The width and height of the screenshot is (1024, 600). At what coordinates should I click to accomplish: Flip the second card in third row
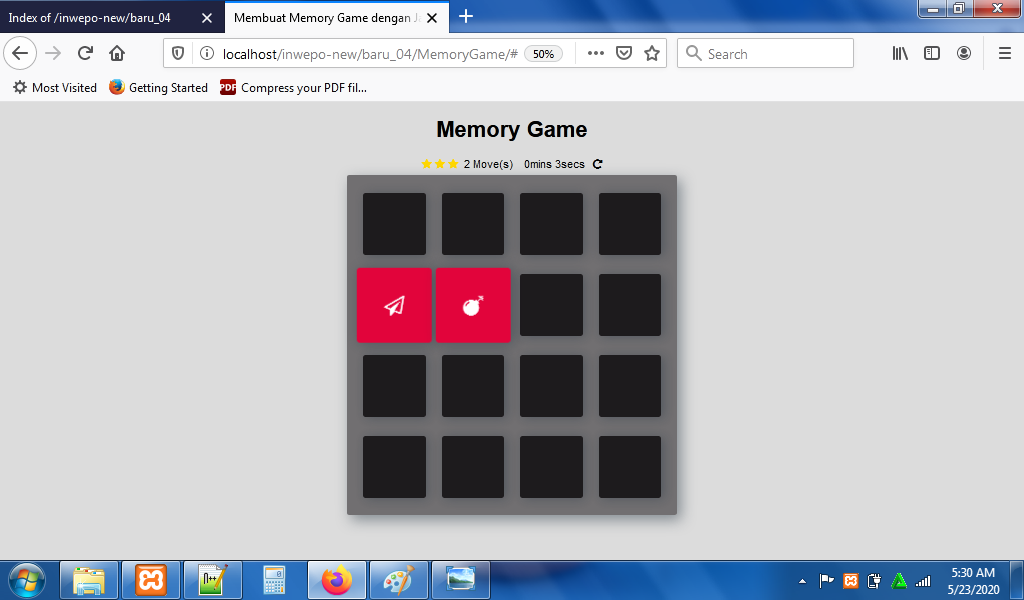coord(473,386)
